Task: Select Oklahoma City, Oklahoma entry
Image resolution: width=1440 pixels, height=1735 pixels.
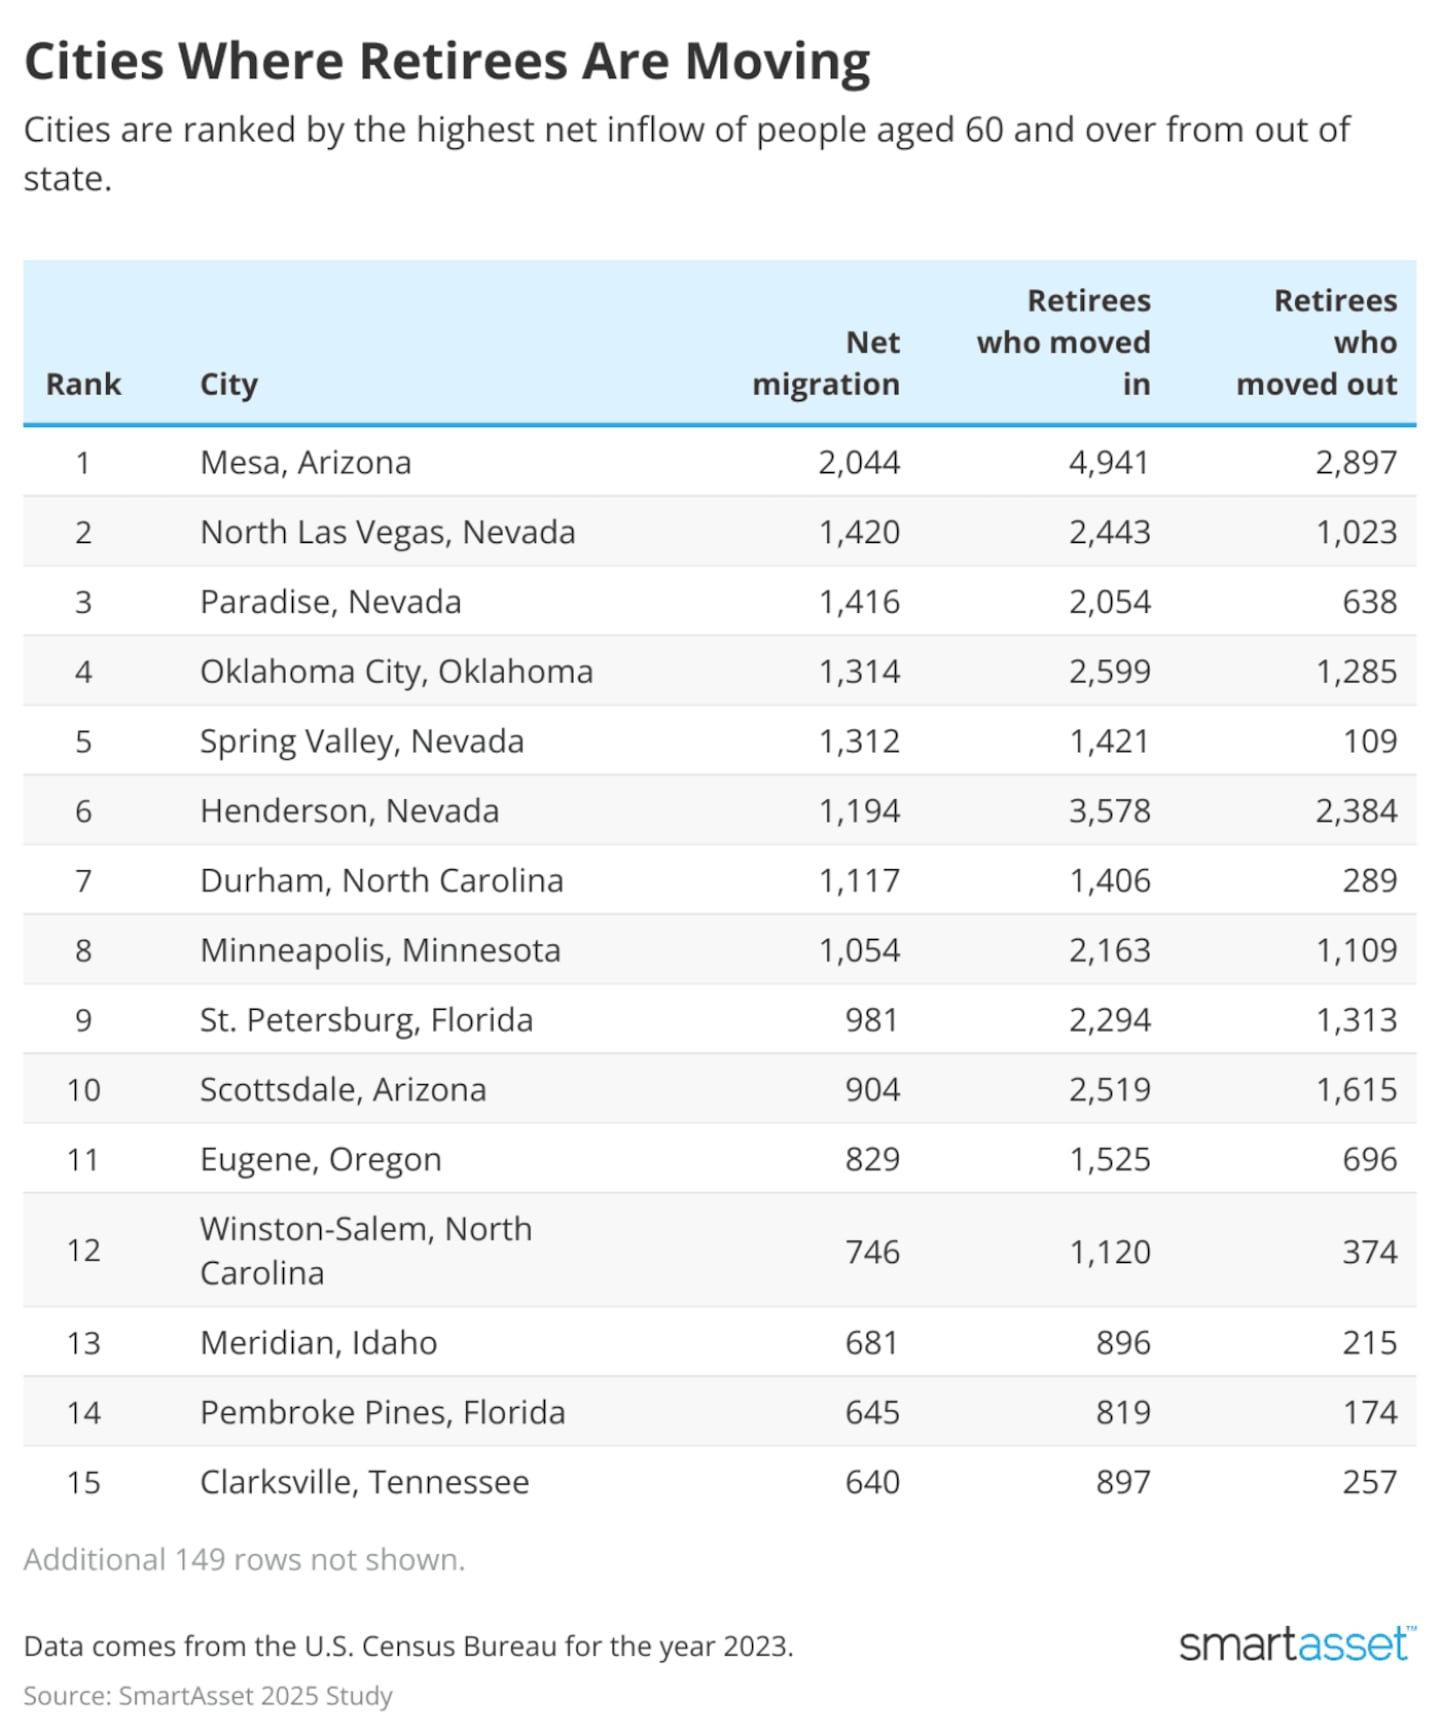Action: pyautogui.click(x=397, y=672)
